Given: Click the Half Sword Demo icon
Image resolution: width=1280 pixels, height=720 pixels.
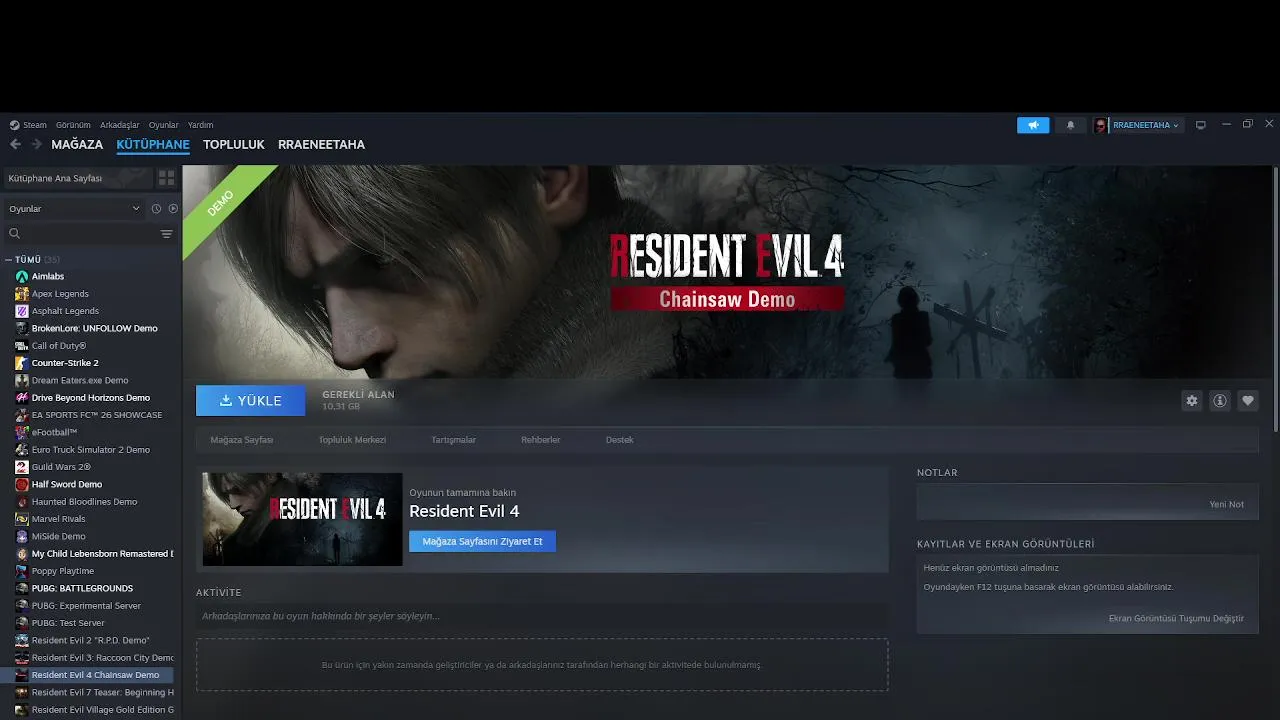Looking at the screenshot, I should tap(22, 484).
